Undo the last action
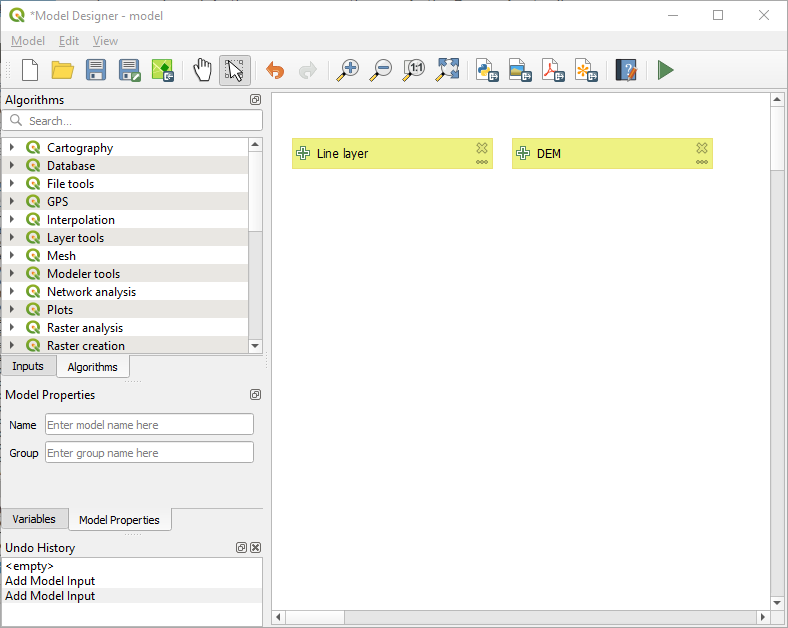This screenshot has height=628, width=788. pyautogui.click(x=275, y=70)
